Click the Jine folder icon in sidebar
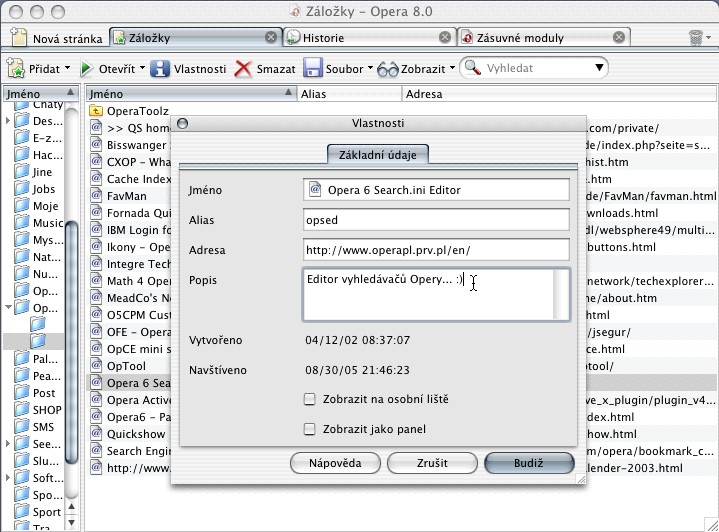The image size is (719, 532). pos(21,172)
